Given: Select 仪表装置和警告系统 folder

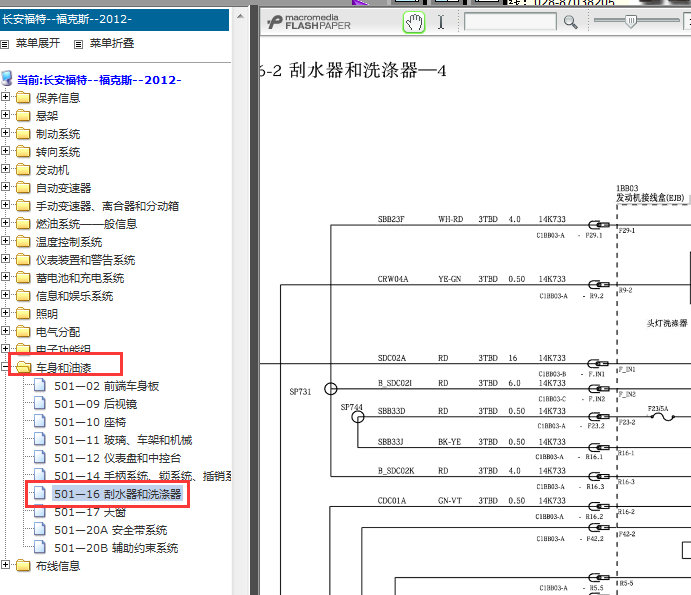Looking at the screenshot, I should tap(85, 260).
